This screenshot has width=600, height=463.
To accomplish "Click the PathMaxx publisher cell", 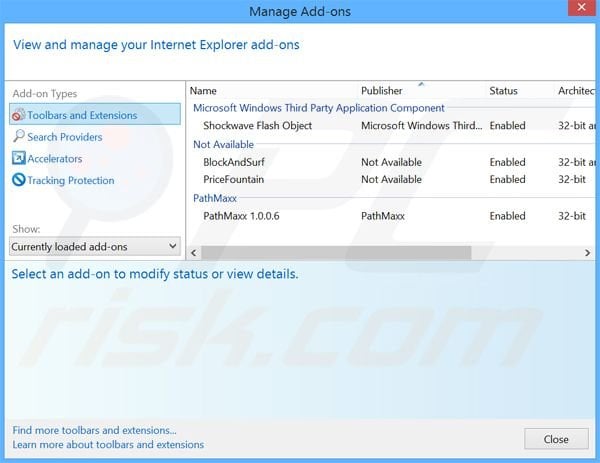I will click(383, 216).
